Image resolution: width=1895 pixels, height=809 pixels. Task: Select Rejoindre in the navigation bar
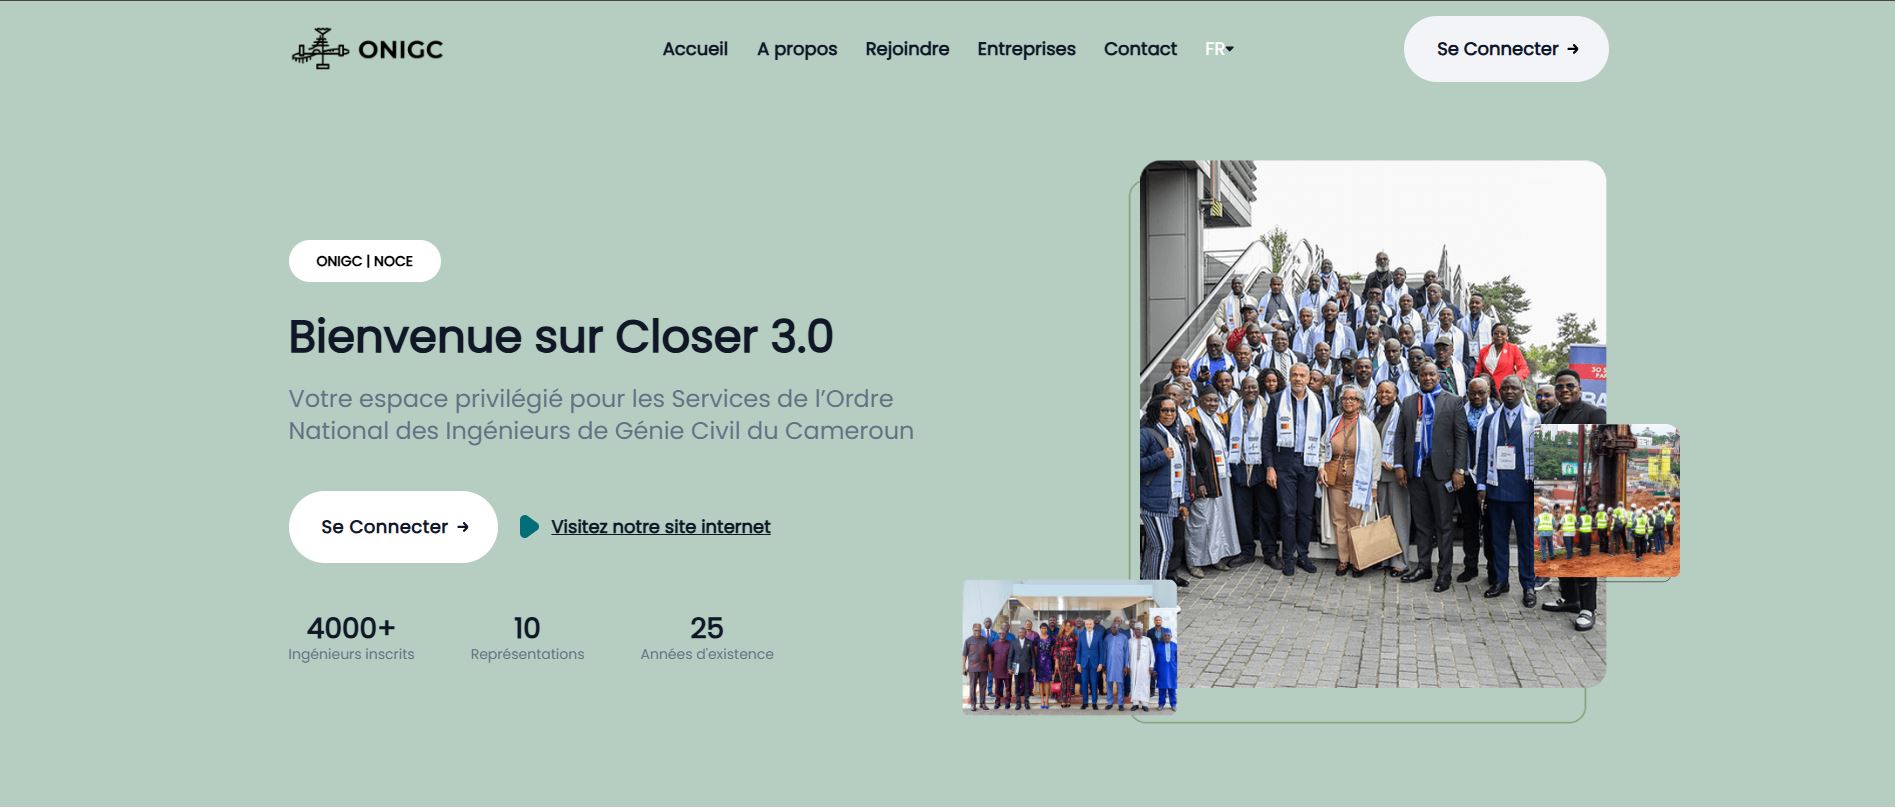907,49
